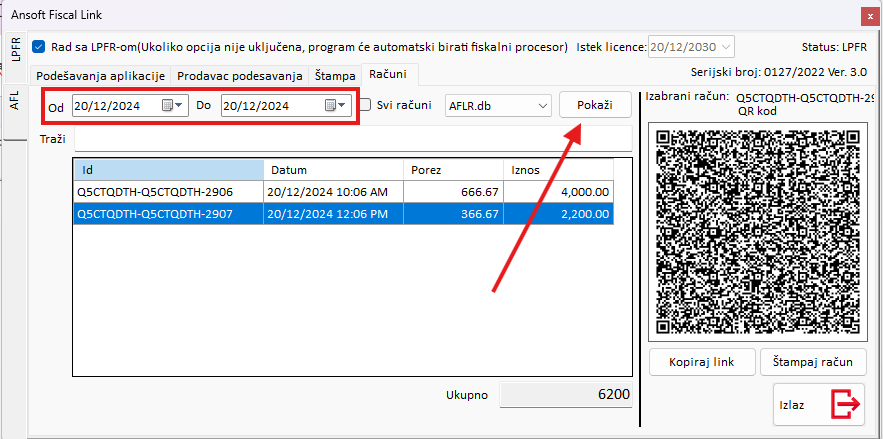883x439 pixels.
Task: Sort by the Datum column header
Action: pyautogui.click(x=333, y=170)
